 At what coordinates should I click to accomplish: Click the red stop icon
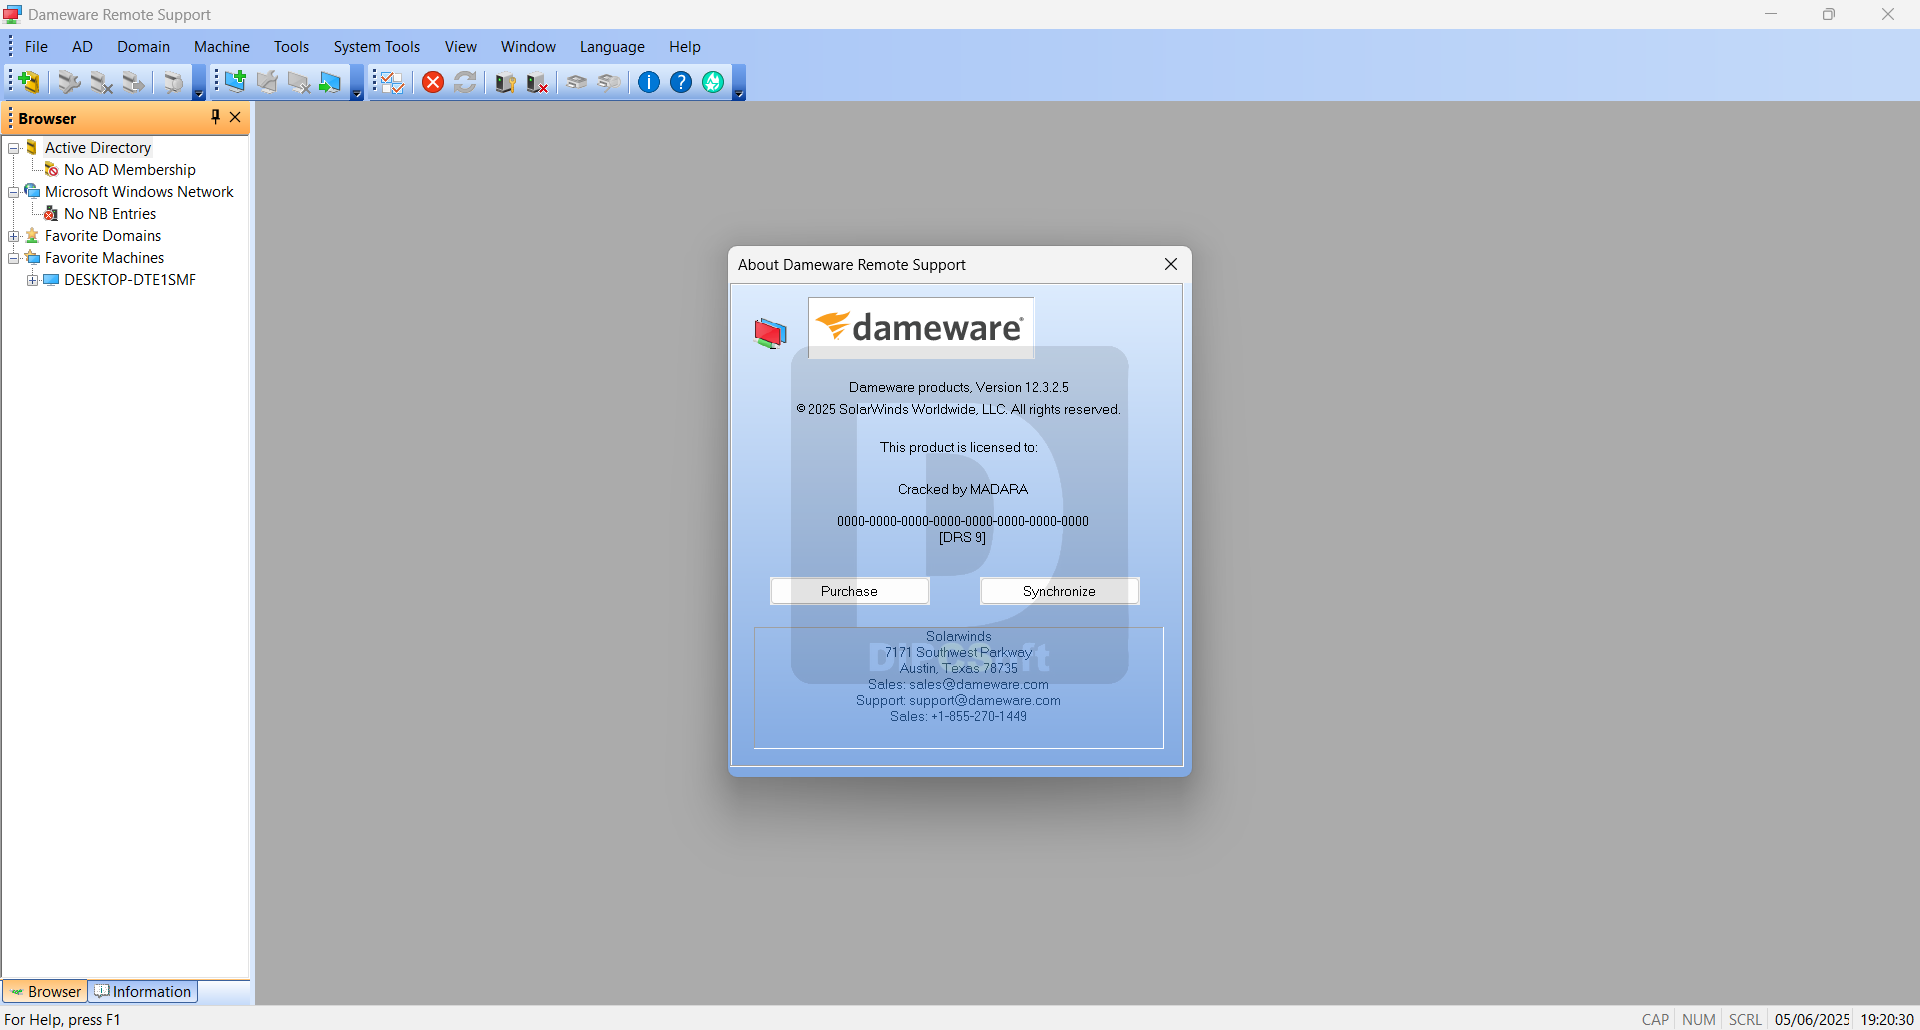click(x=433, y=82)
